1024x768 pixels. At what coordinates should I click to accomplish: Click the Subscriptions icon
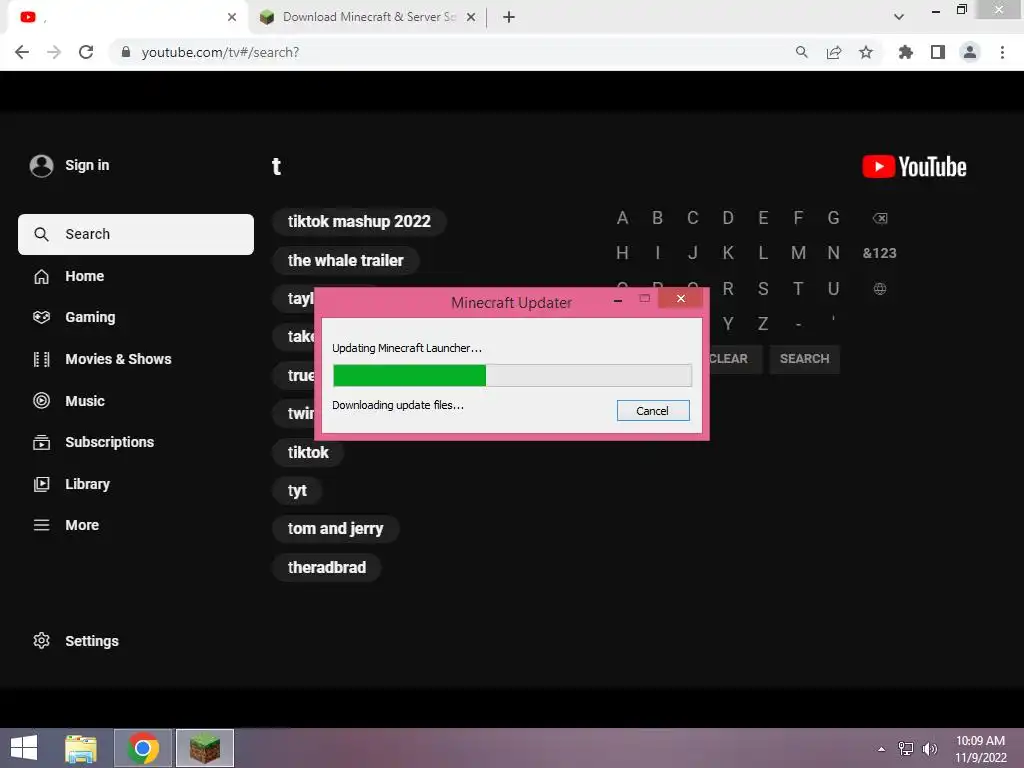[x=41, y=442]
